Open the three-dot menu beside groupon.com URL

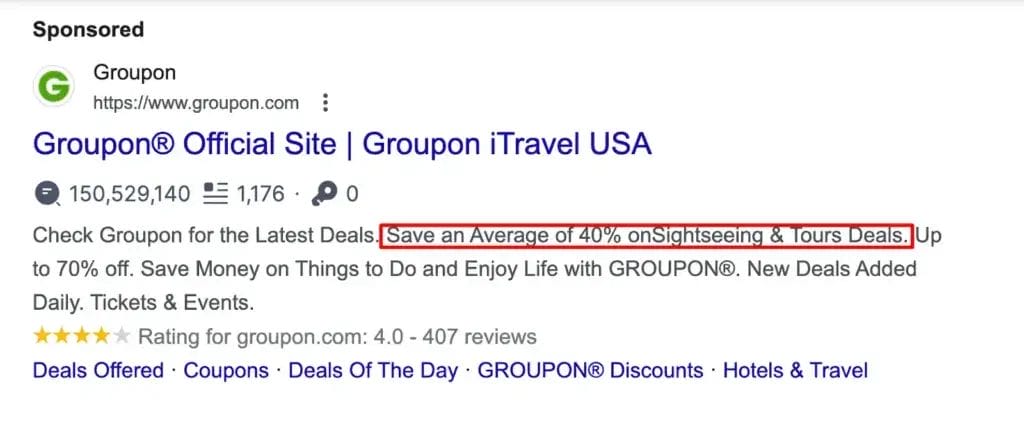tap(325, 103)
